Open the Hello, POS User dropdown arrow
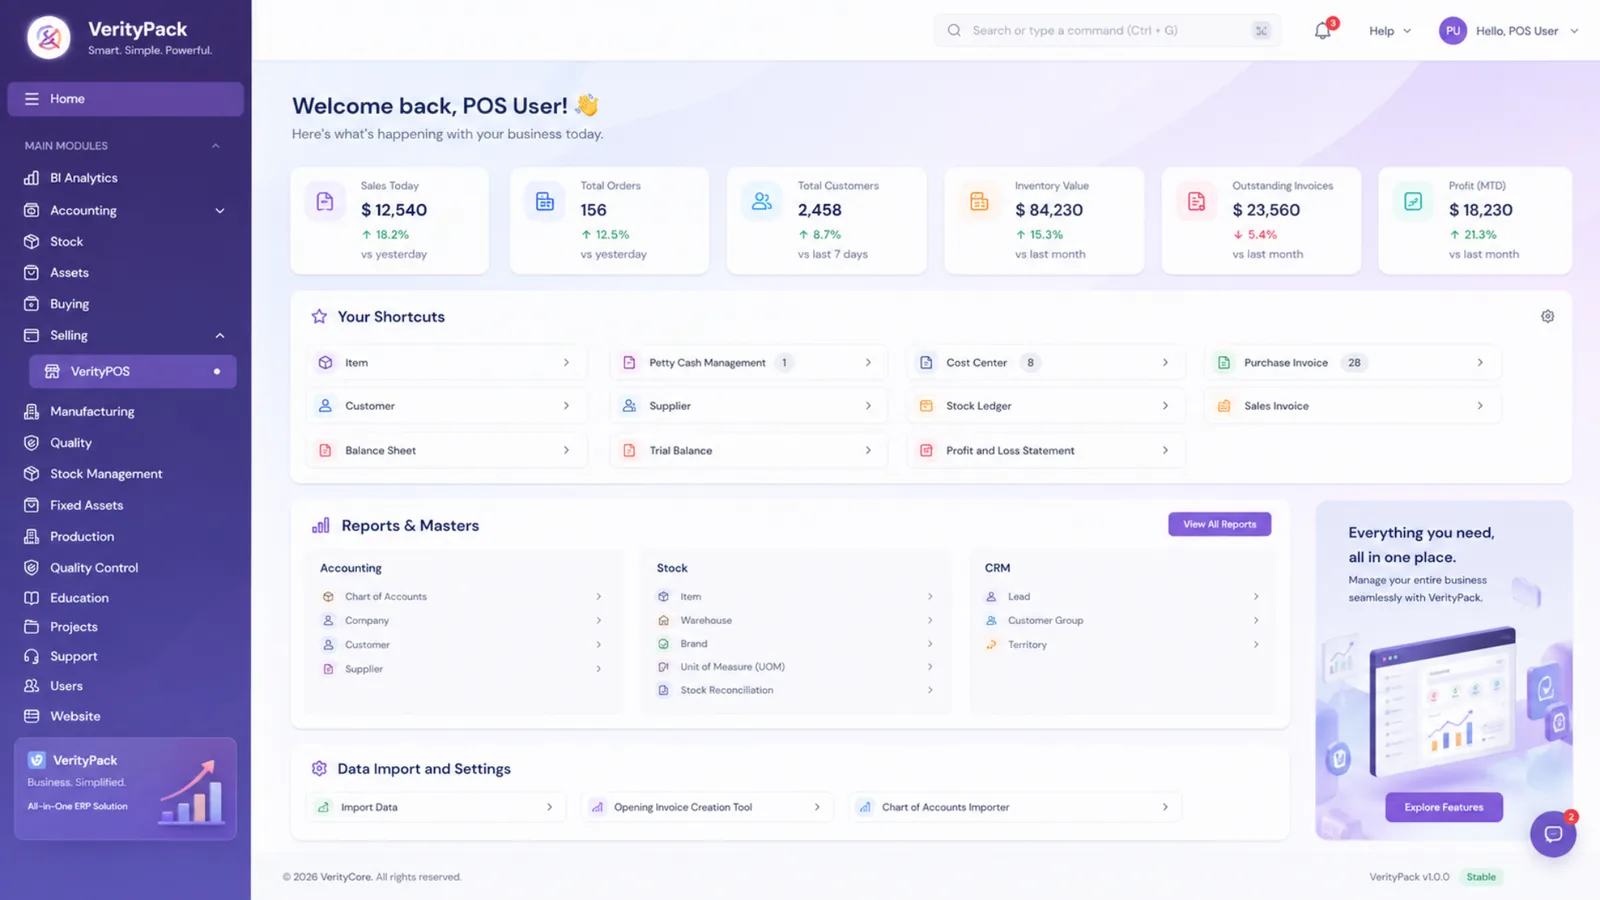The height and width of the screenshot is (900, 1600). [1574, 31]
